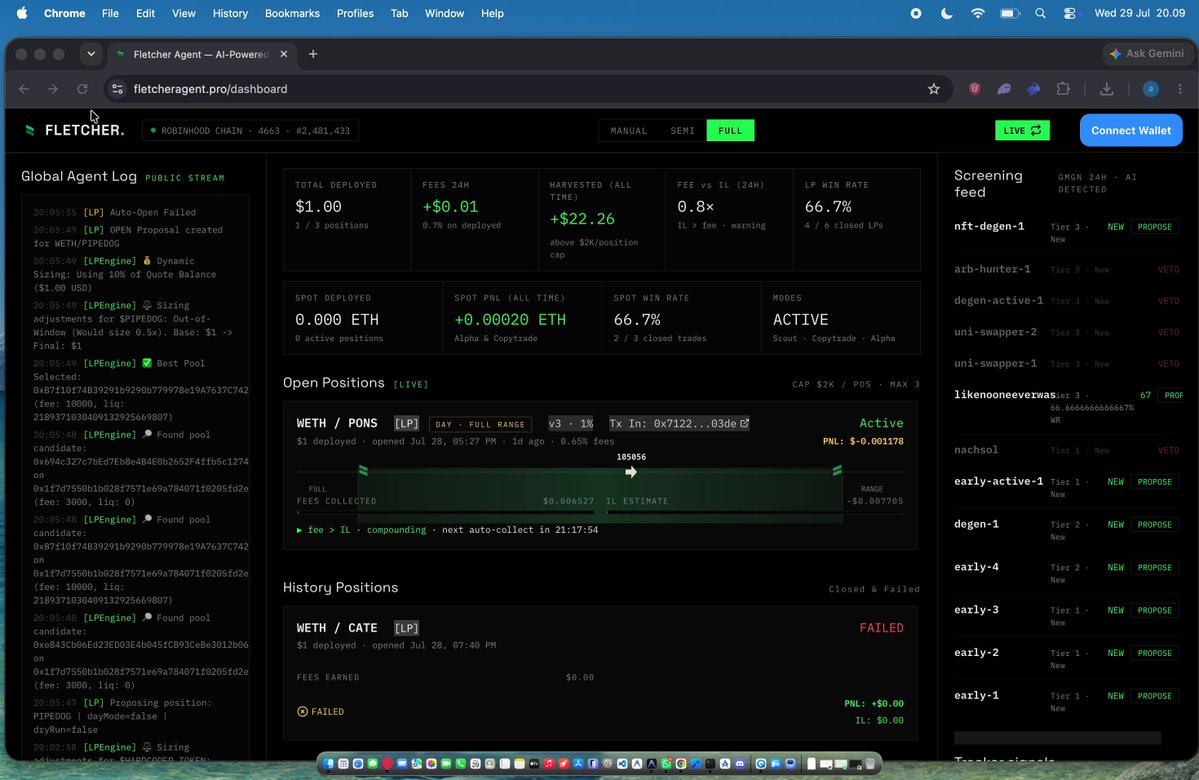Image resolution: width=1199 pixels, height=780 pixels.
Task: Expand the Chrome tab search dropdown
Action: tap(91, 54)
